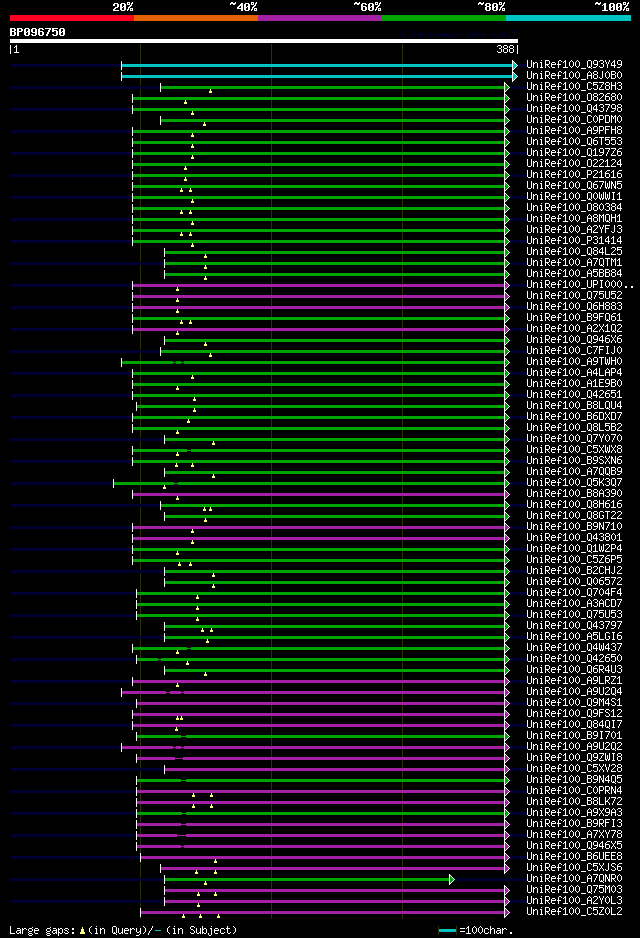This screenshot has width=640, height=938.
Task: Click the orange ~40% identity legend segment
Action: (196, 18)
